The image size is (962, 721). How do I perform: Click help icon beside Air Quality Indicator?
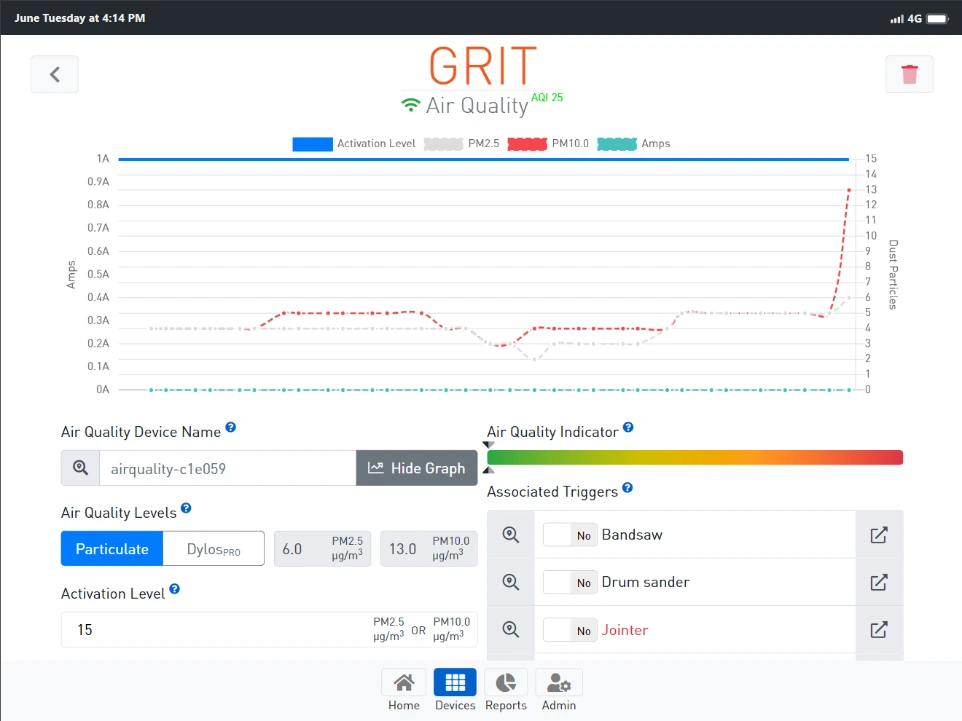click(628, 429)
